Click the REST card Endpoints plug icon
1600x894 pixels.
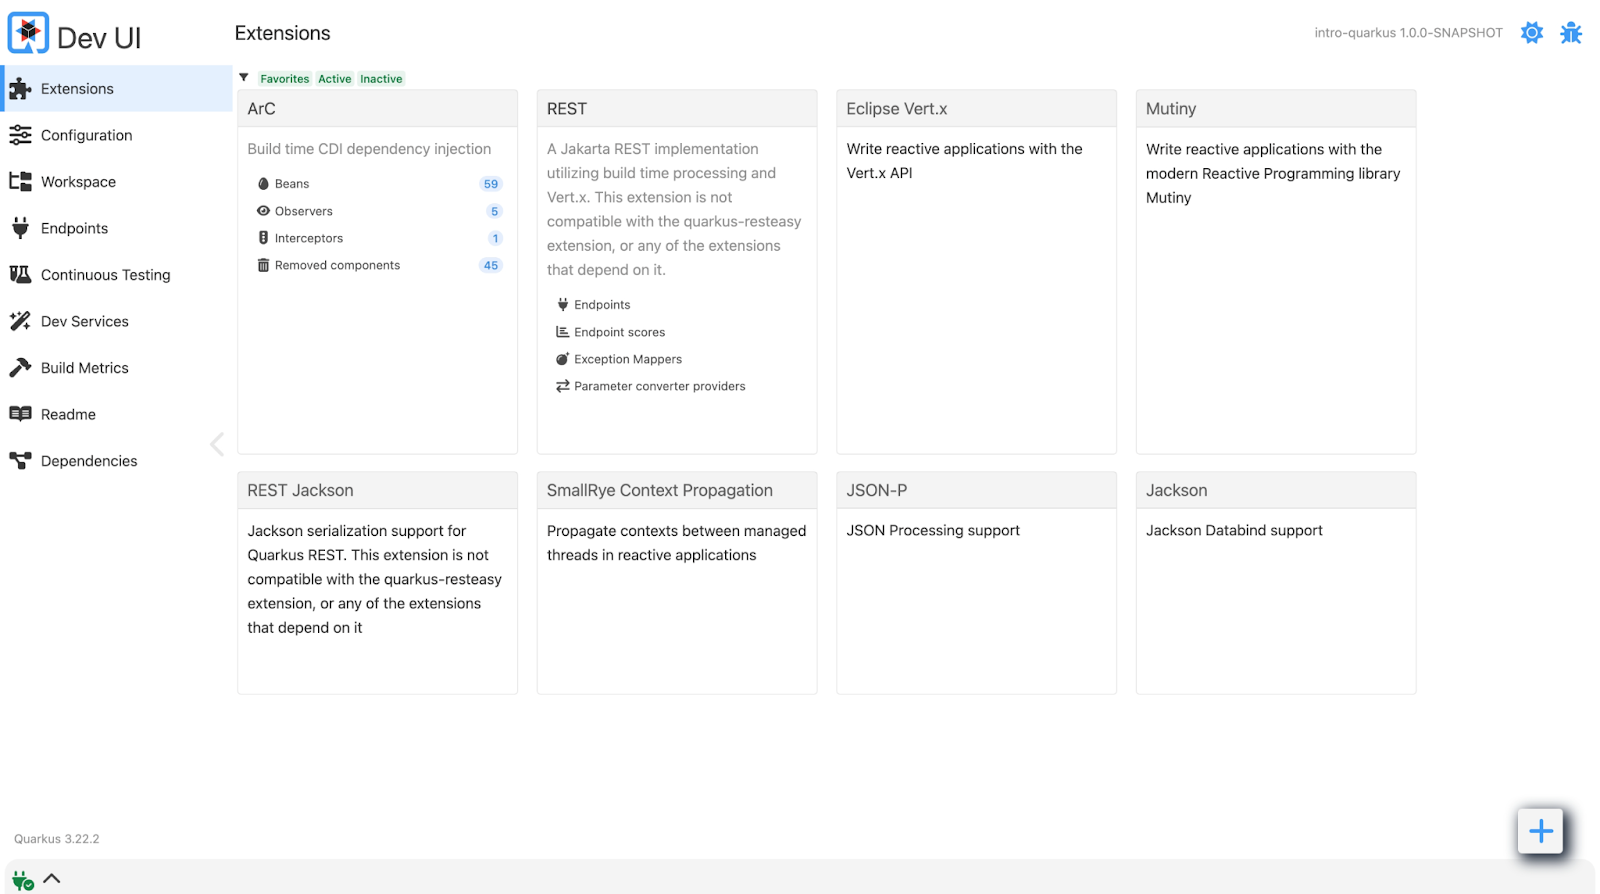point(563,305)
